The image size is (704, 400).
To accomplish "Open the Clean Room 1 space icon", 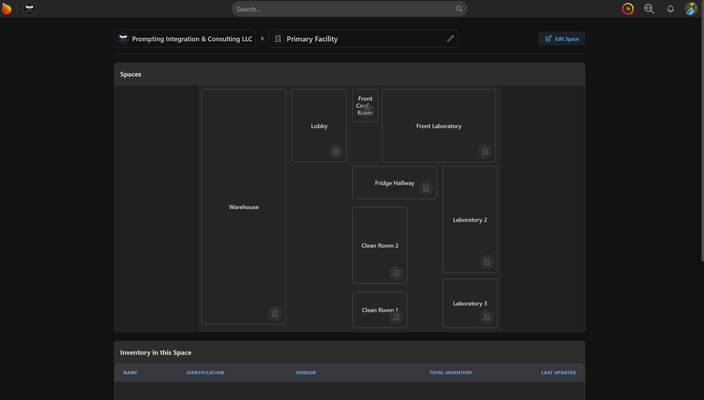I will coord(396,317).
